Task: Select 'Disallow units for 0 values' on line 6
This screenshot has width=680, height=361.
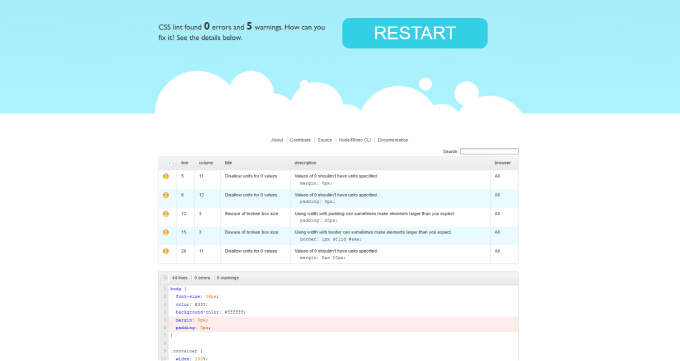Action: 251,195
